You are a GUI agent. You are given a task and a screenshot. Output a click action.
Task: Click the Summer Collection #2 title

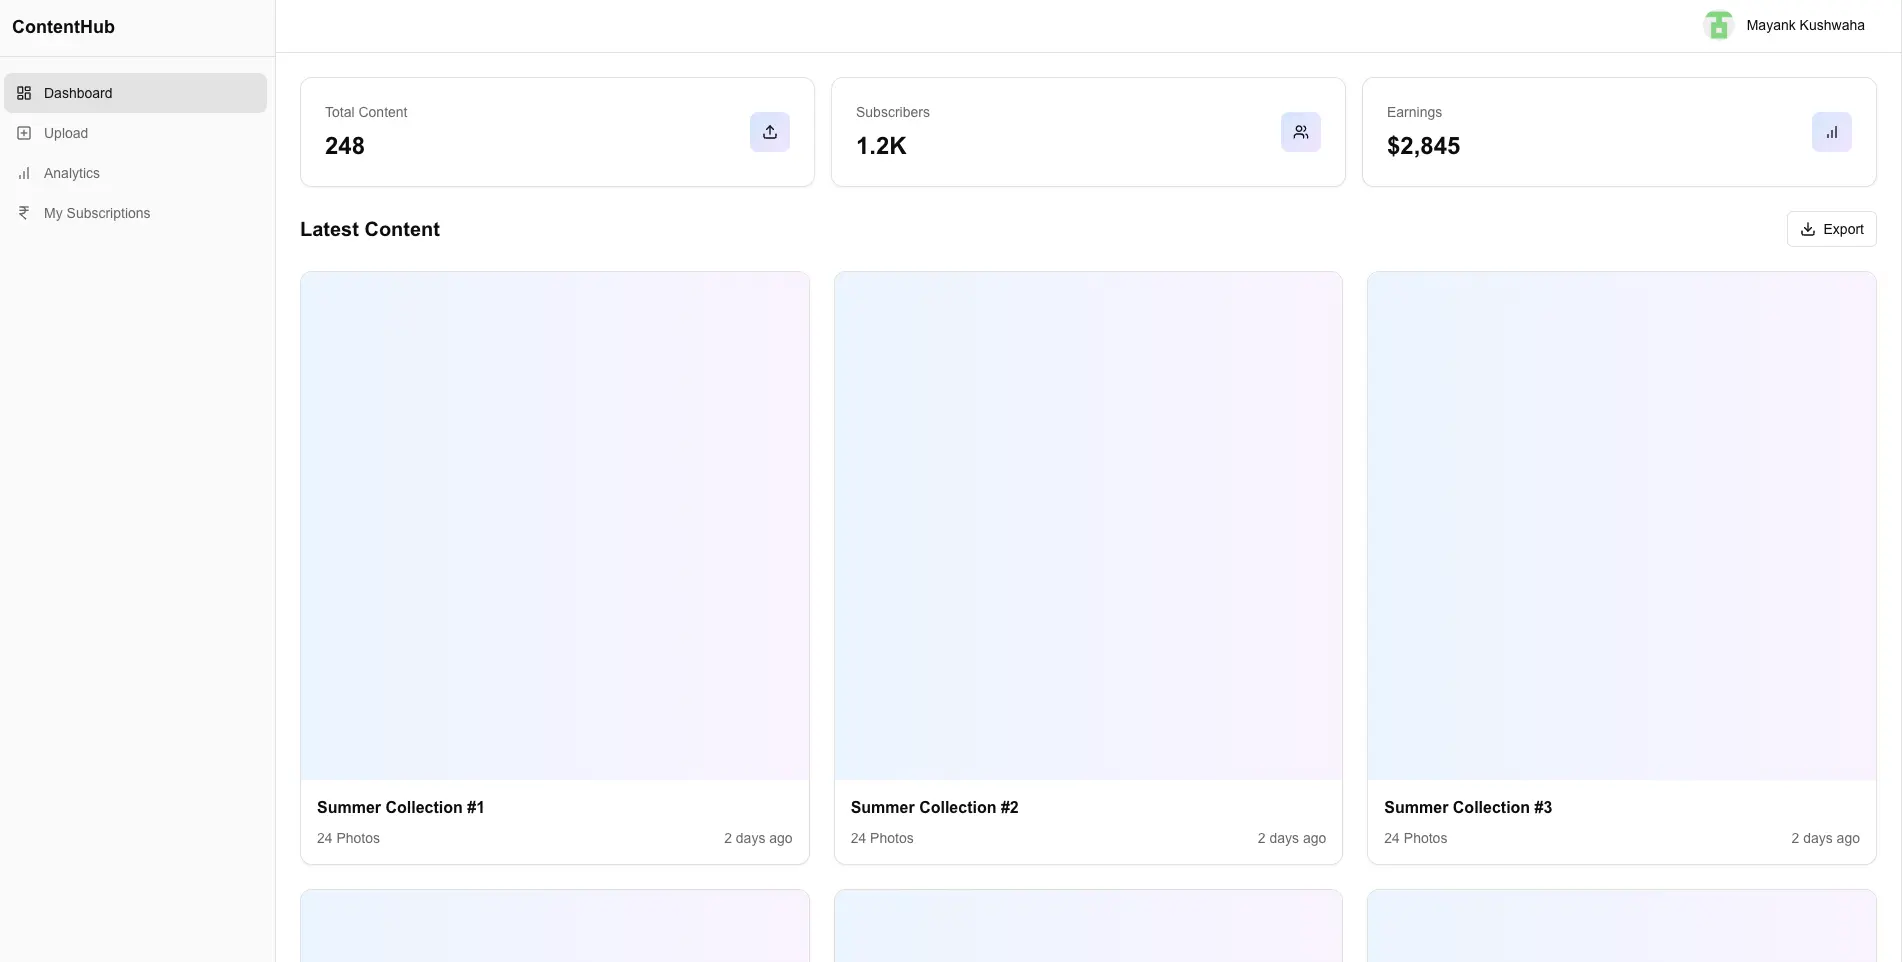(934, 807)
